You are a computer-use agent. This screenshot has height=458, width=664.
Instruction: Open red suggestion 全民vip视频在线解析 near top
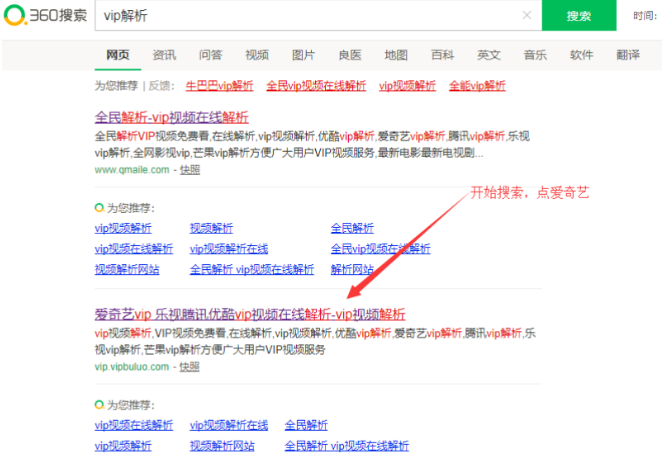coord(316,86)
